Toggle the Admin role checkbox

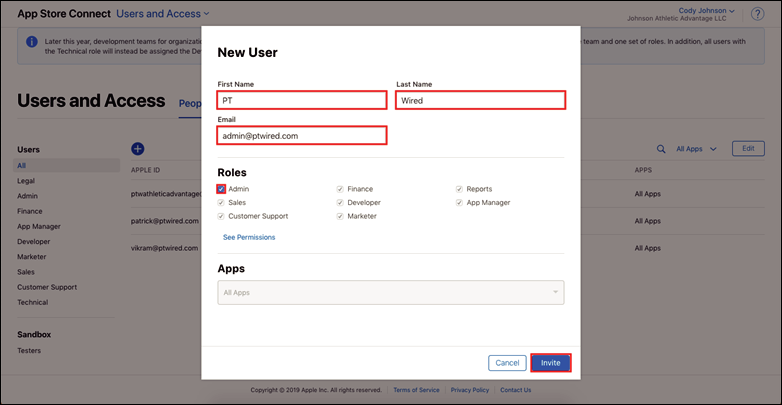click(x=221, y=189)
